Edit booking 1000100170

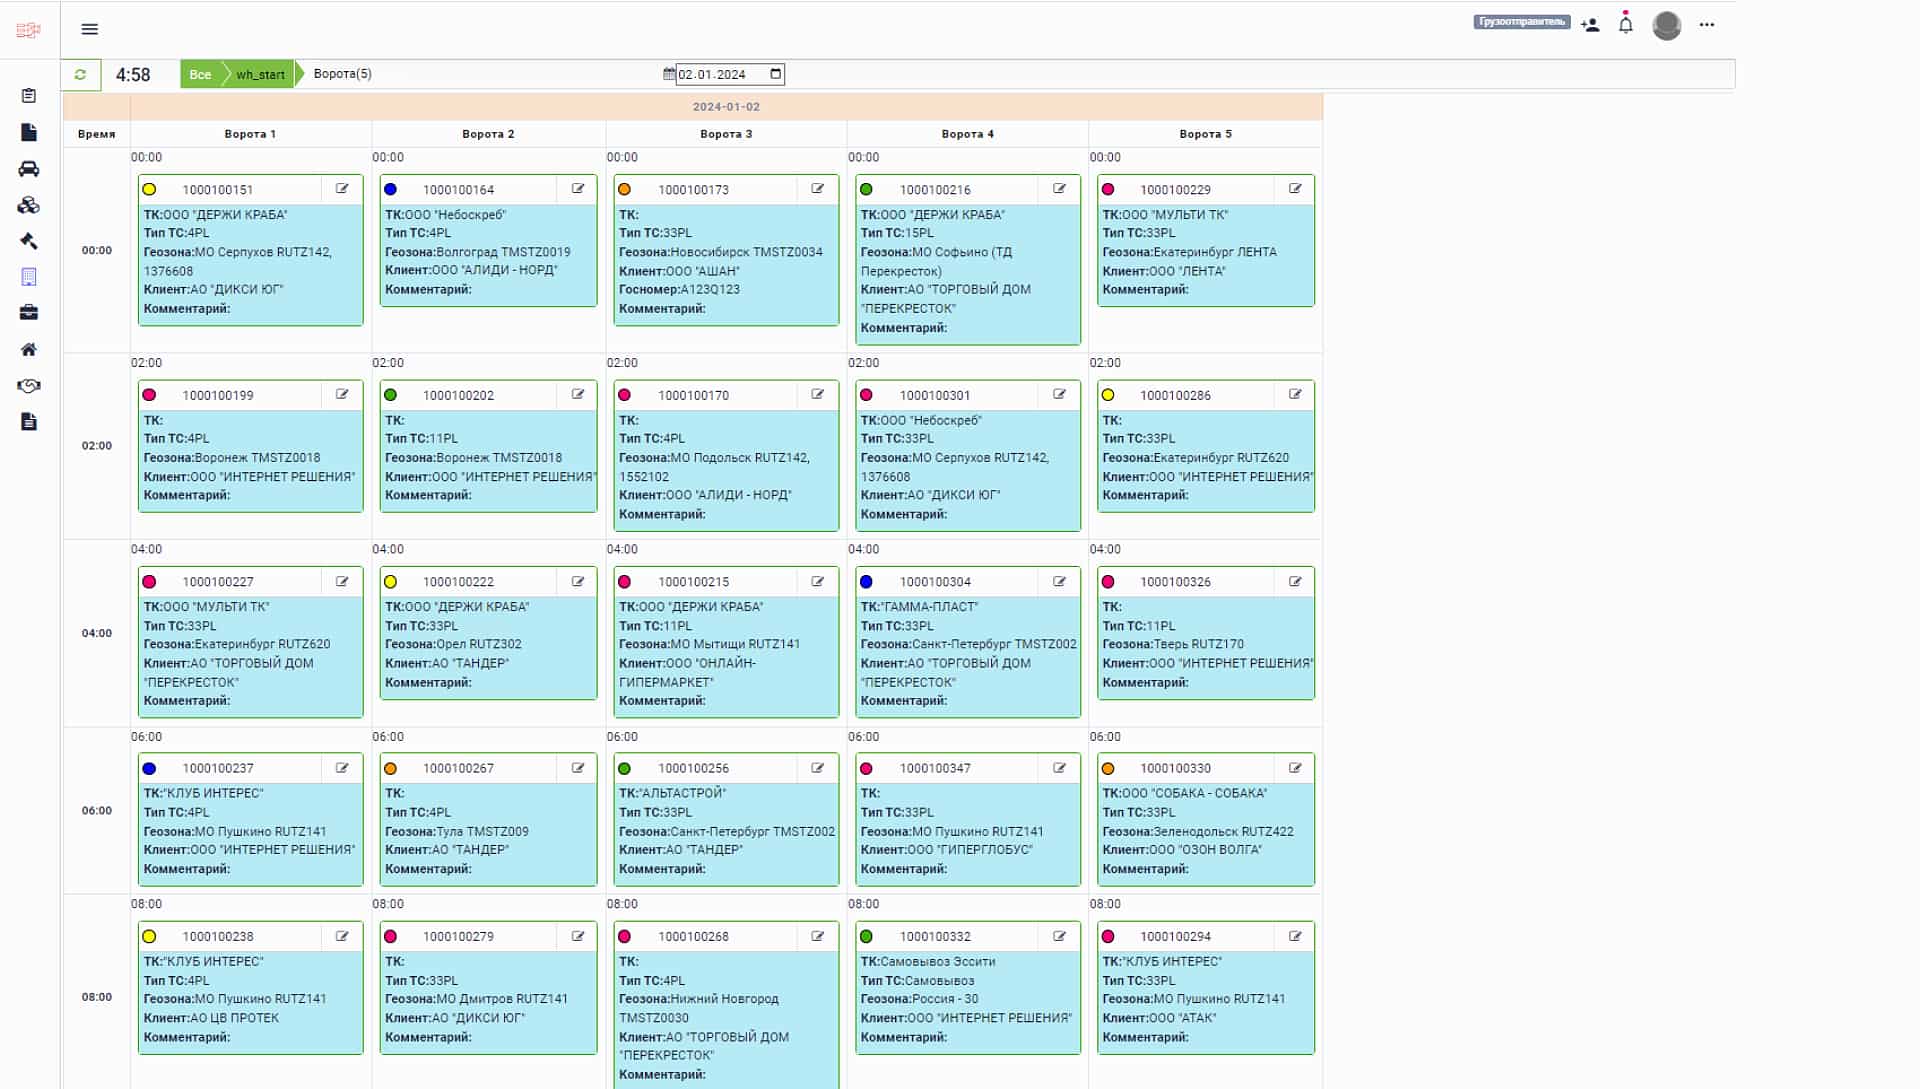[818, 395]
